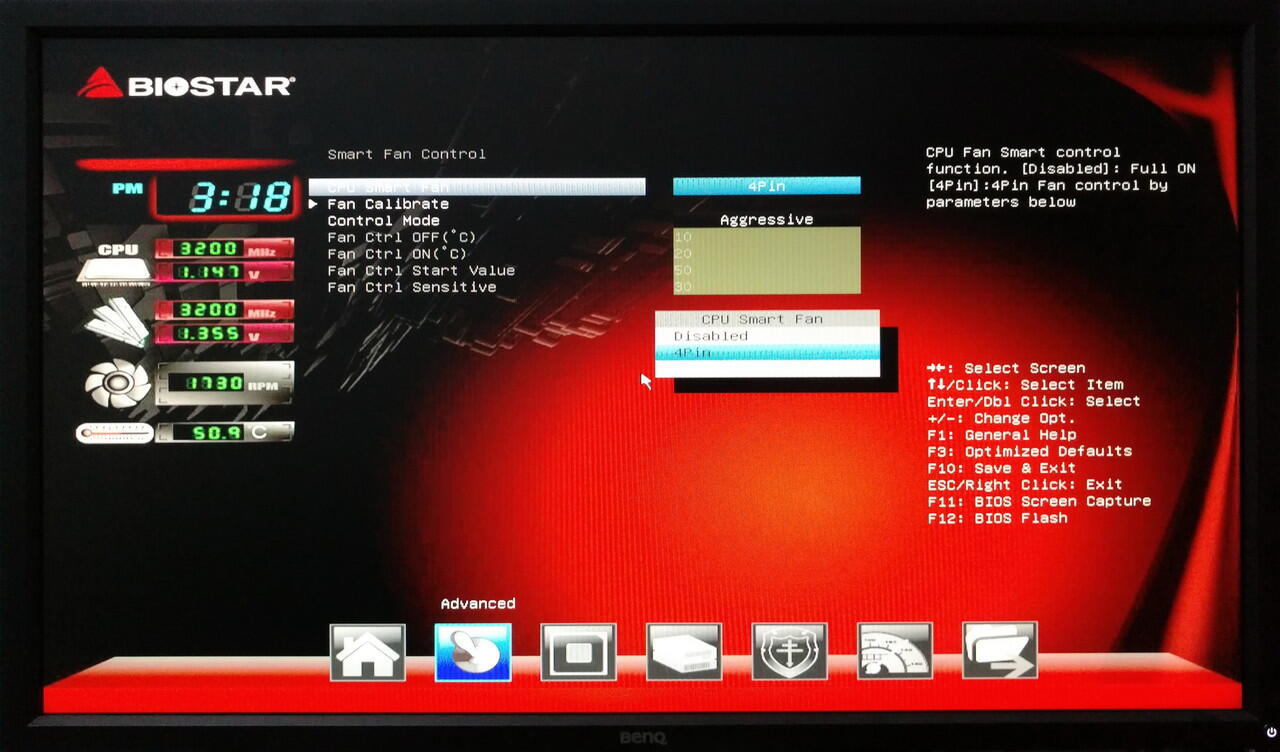Click the monitor power button

click(1271, 733)
